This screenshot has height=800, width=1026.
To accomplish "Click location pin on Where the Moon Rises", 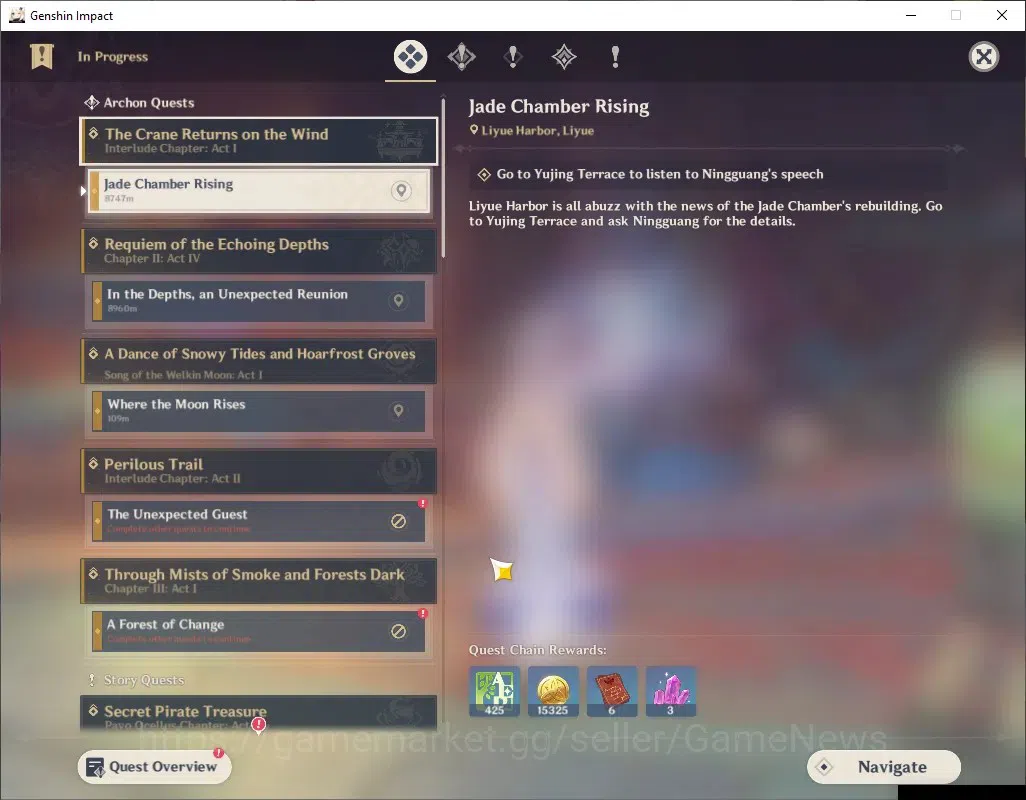I will pyautogui.click(x=398, y=411).
